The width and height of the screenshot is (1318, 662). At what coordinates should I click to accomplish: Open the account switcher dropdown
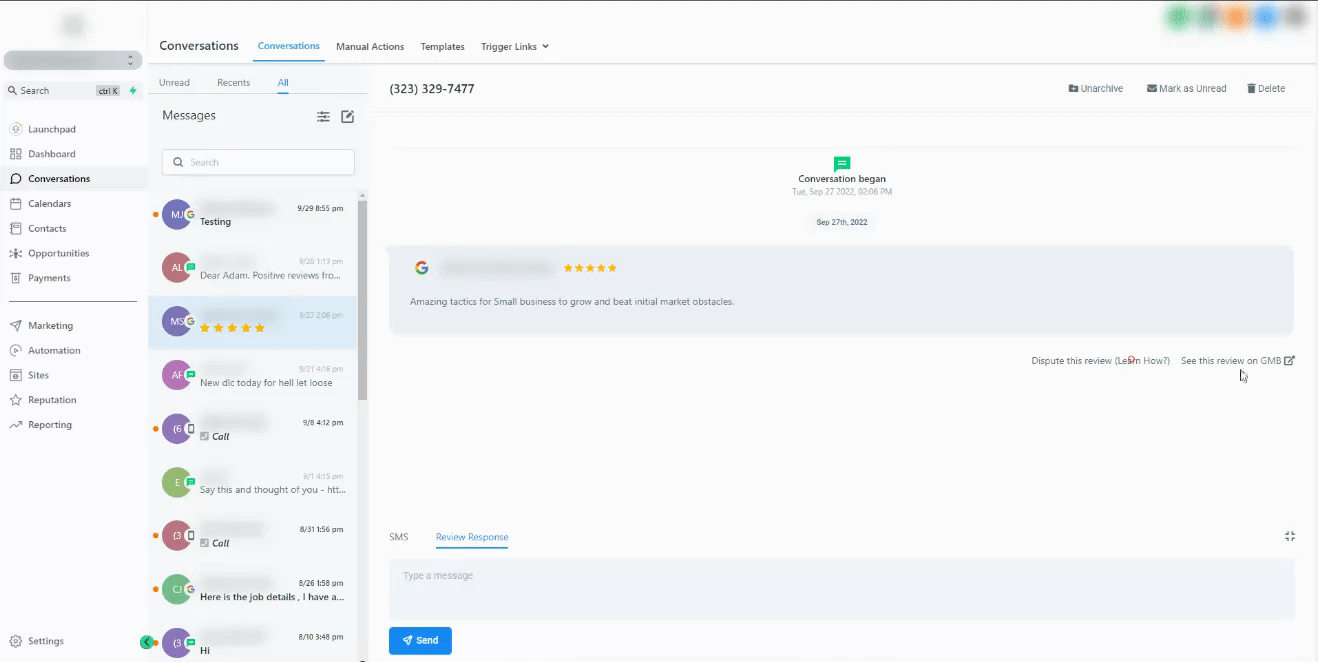(x=72, y=61)
